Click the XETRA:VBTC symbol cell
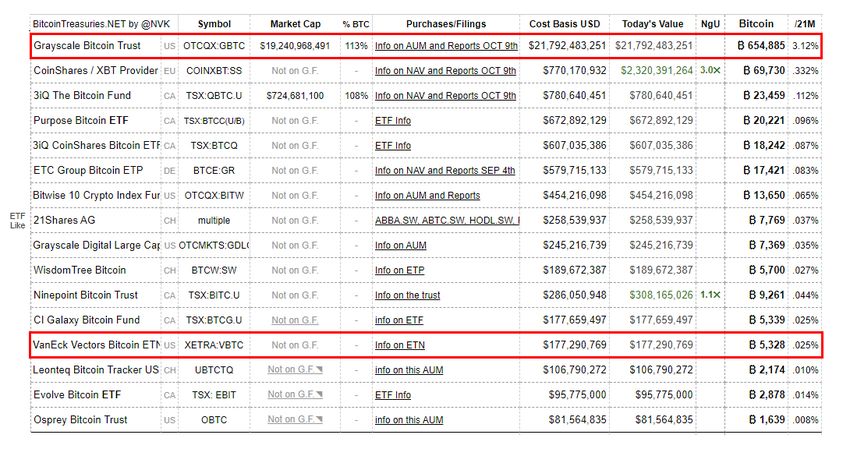Viewport: 850px width, 463px height. point(214,345)
